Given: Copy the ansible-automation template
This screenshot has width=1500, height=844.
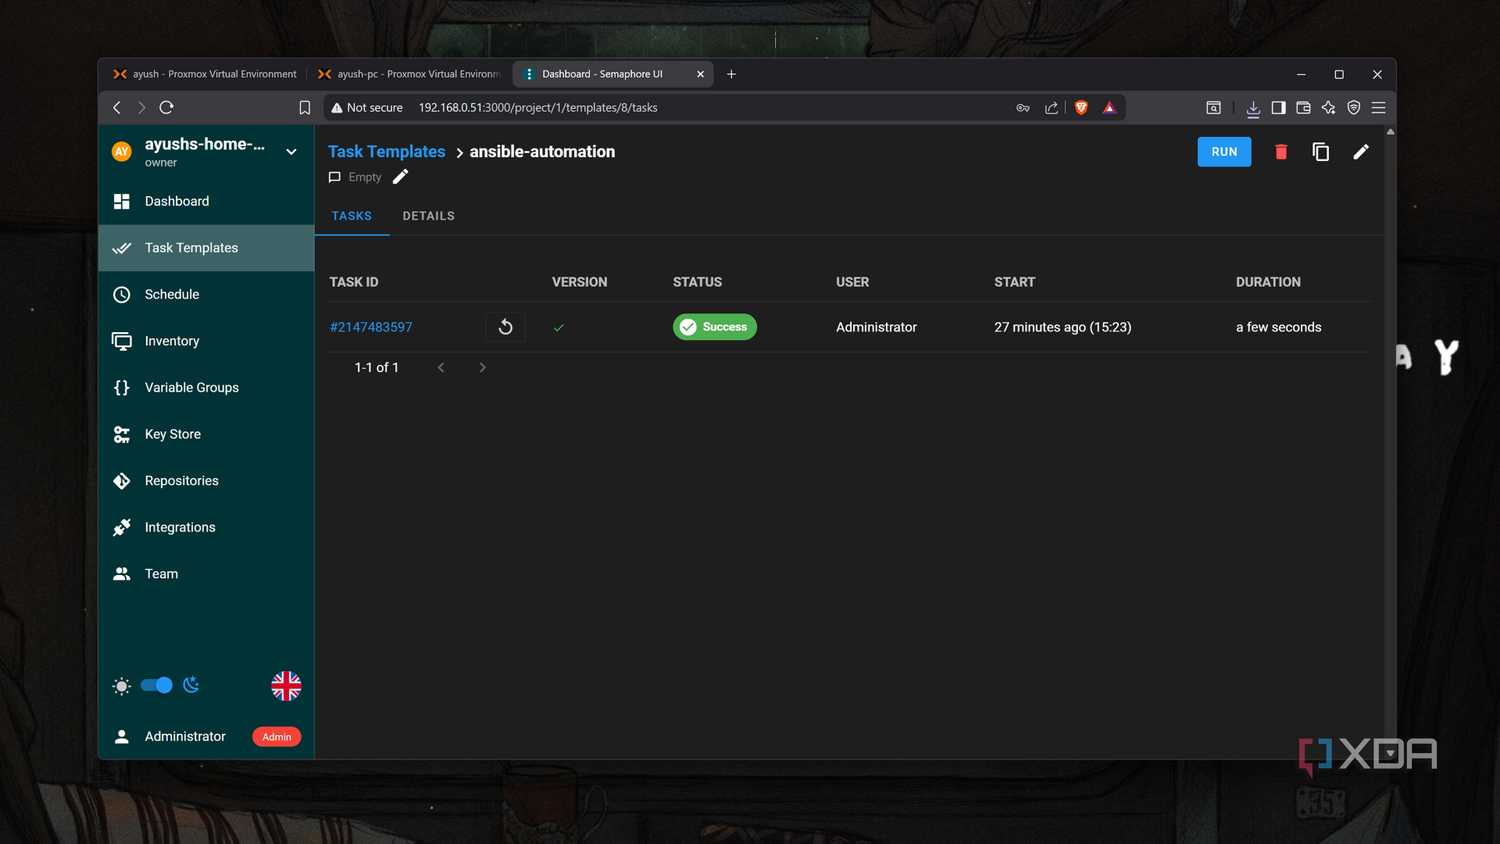Looking at the screenshot, I should click(x=1321, y=152).
